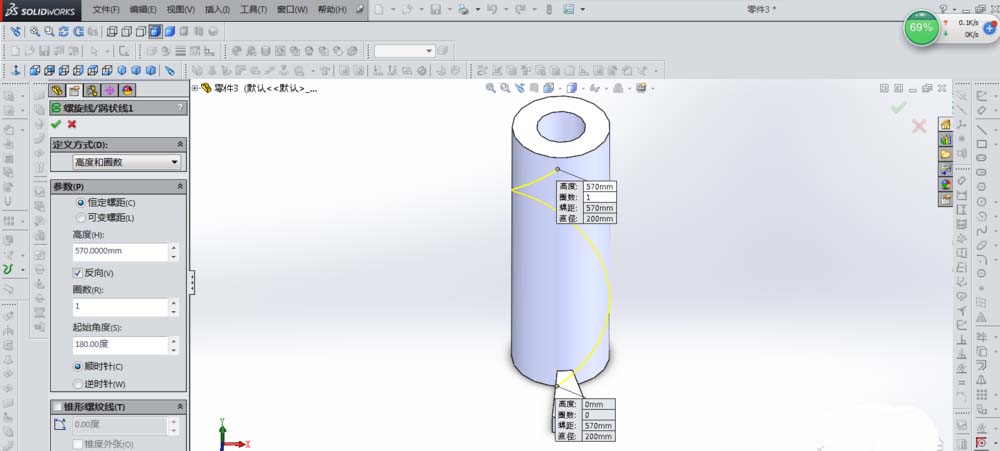Click the zoom to area icon in top toolbar
Viewport: 1000px width, 451px height.
coord(49,31)
